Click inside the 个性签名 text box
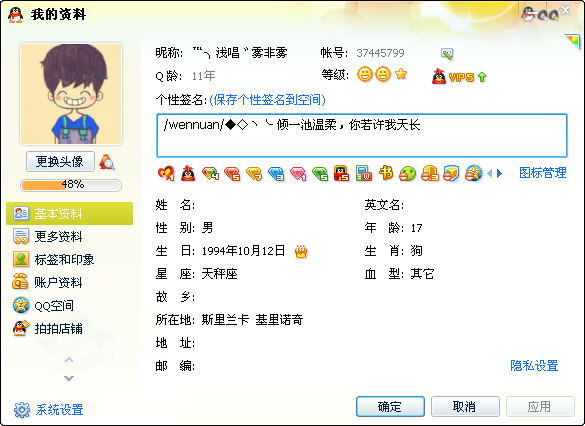This screenshot has width=585, height=426. click(362, 135)
